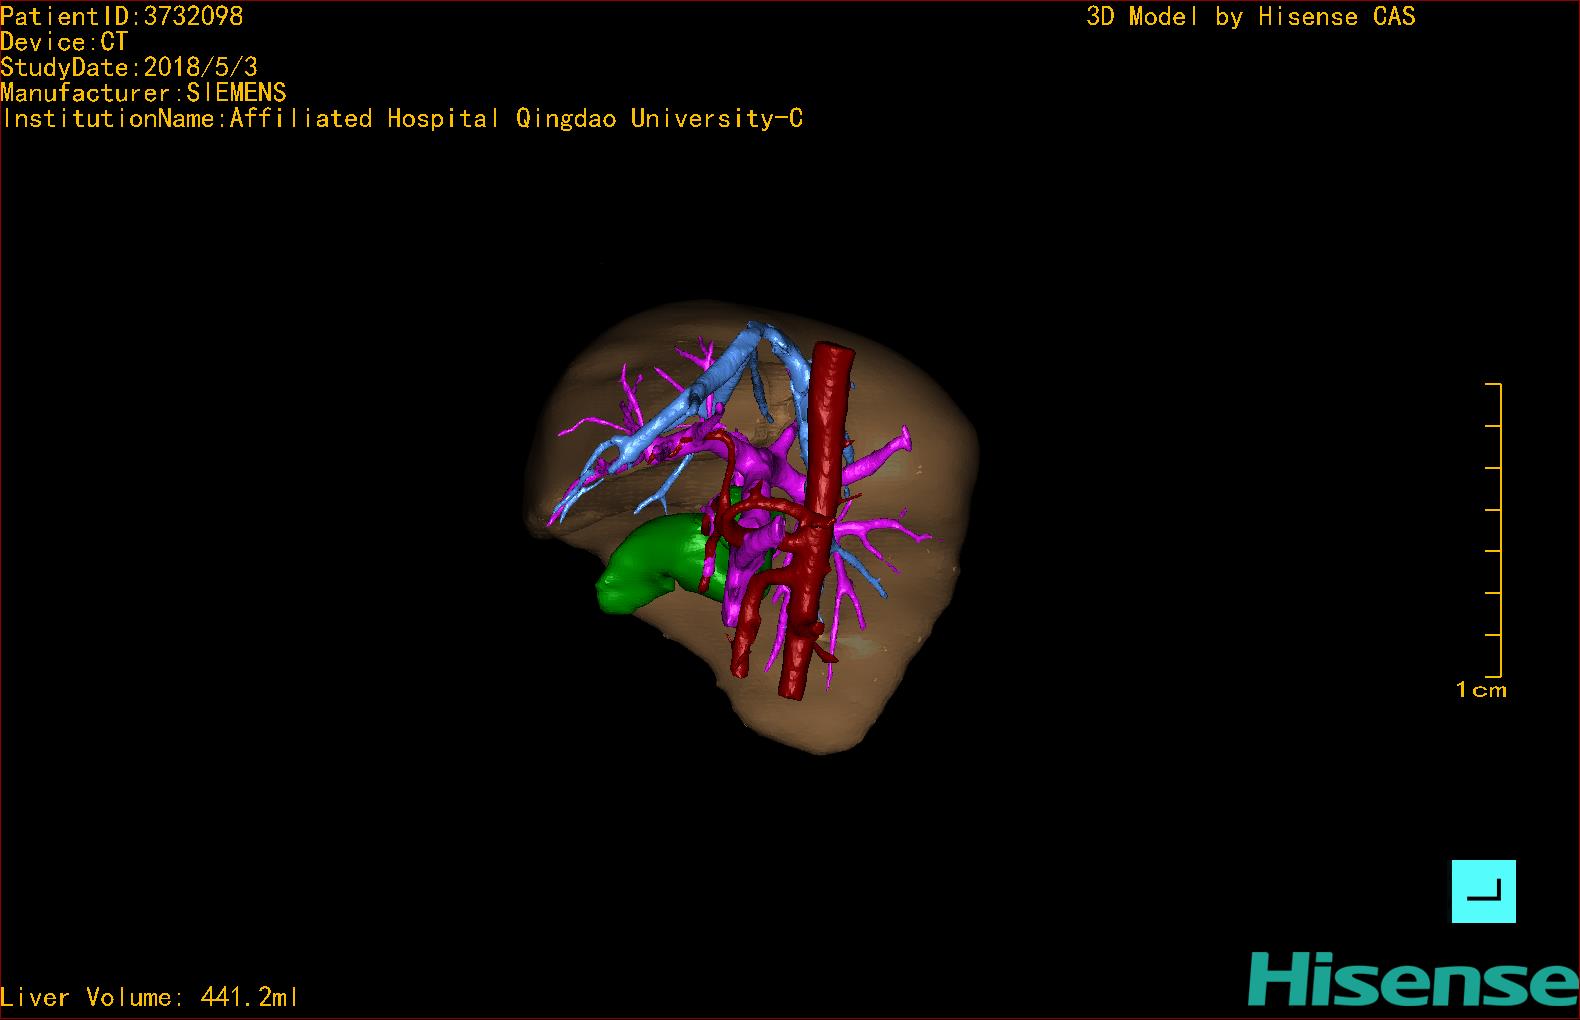Viewport: 1580px width, 1020px height.
Task: Select the "Liver Volume: 441.2ml" readout
Action: (x=149, y=997)
